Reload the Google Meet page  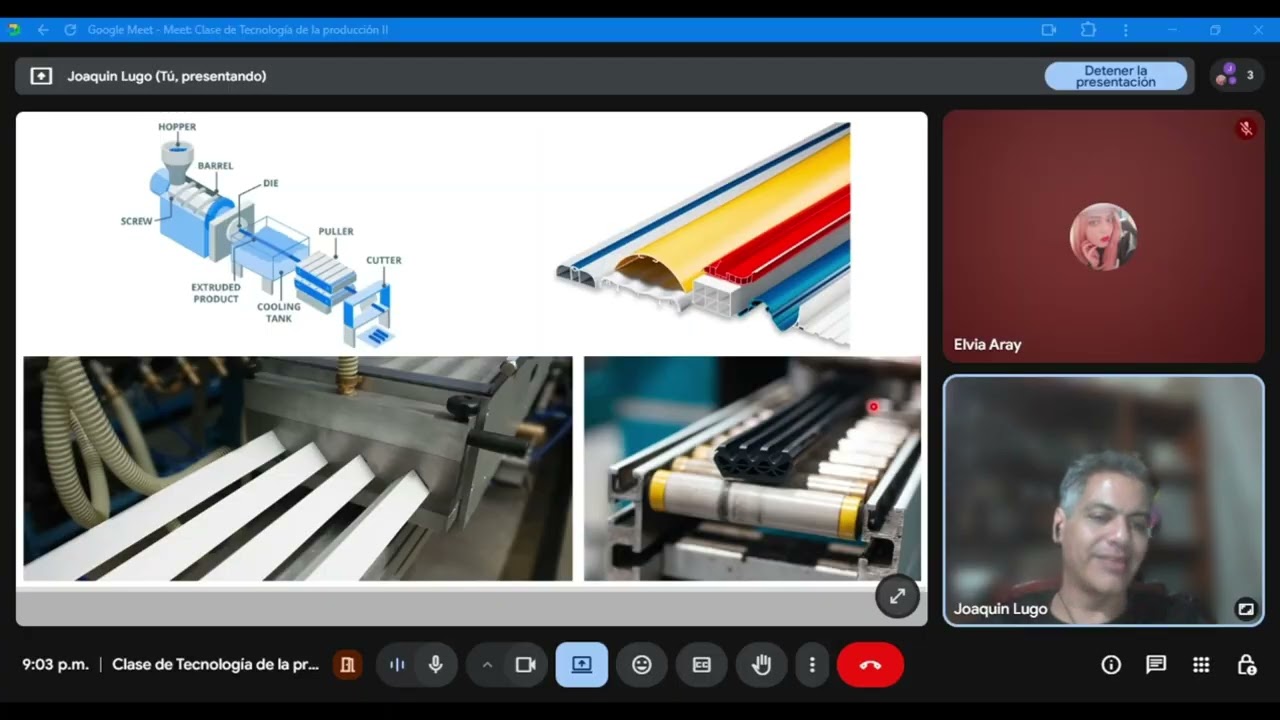[70, 30]
